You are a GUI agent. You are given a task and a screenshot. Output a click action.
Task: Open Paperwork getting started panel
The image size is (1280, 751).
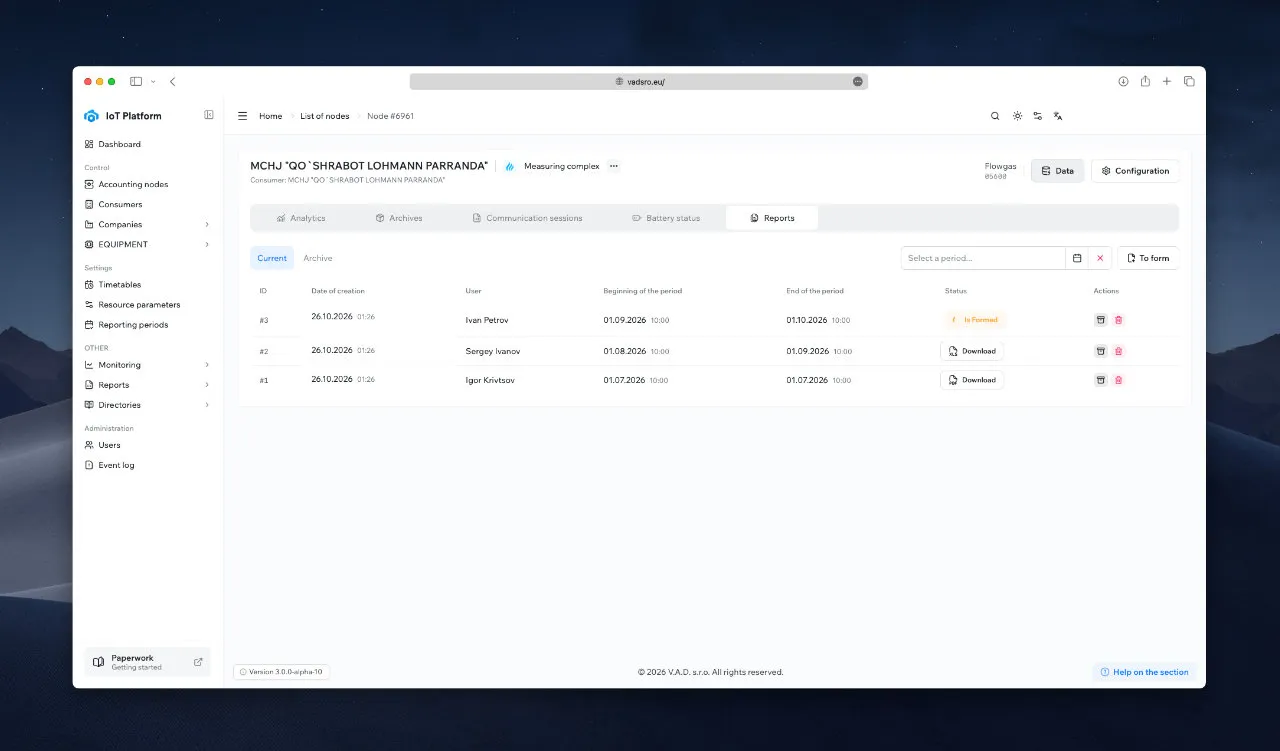[x=146, y=661]
